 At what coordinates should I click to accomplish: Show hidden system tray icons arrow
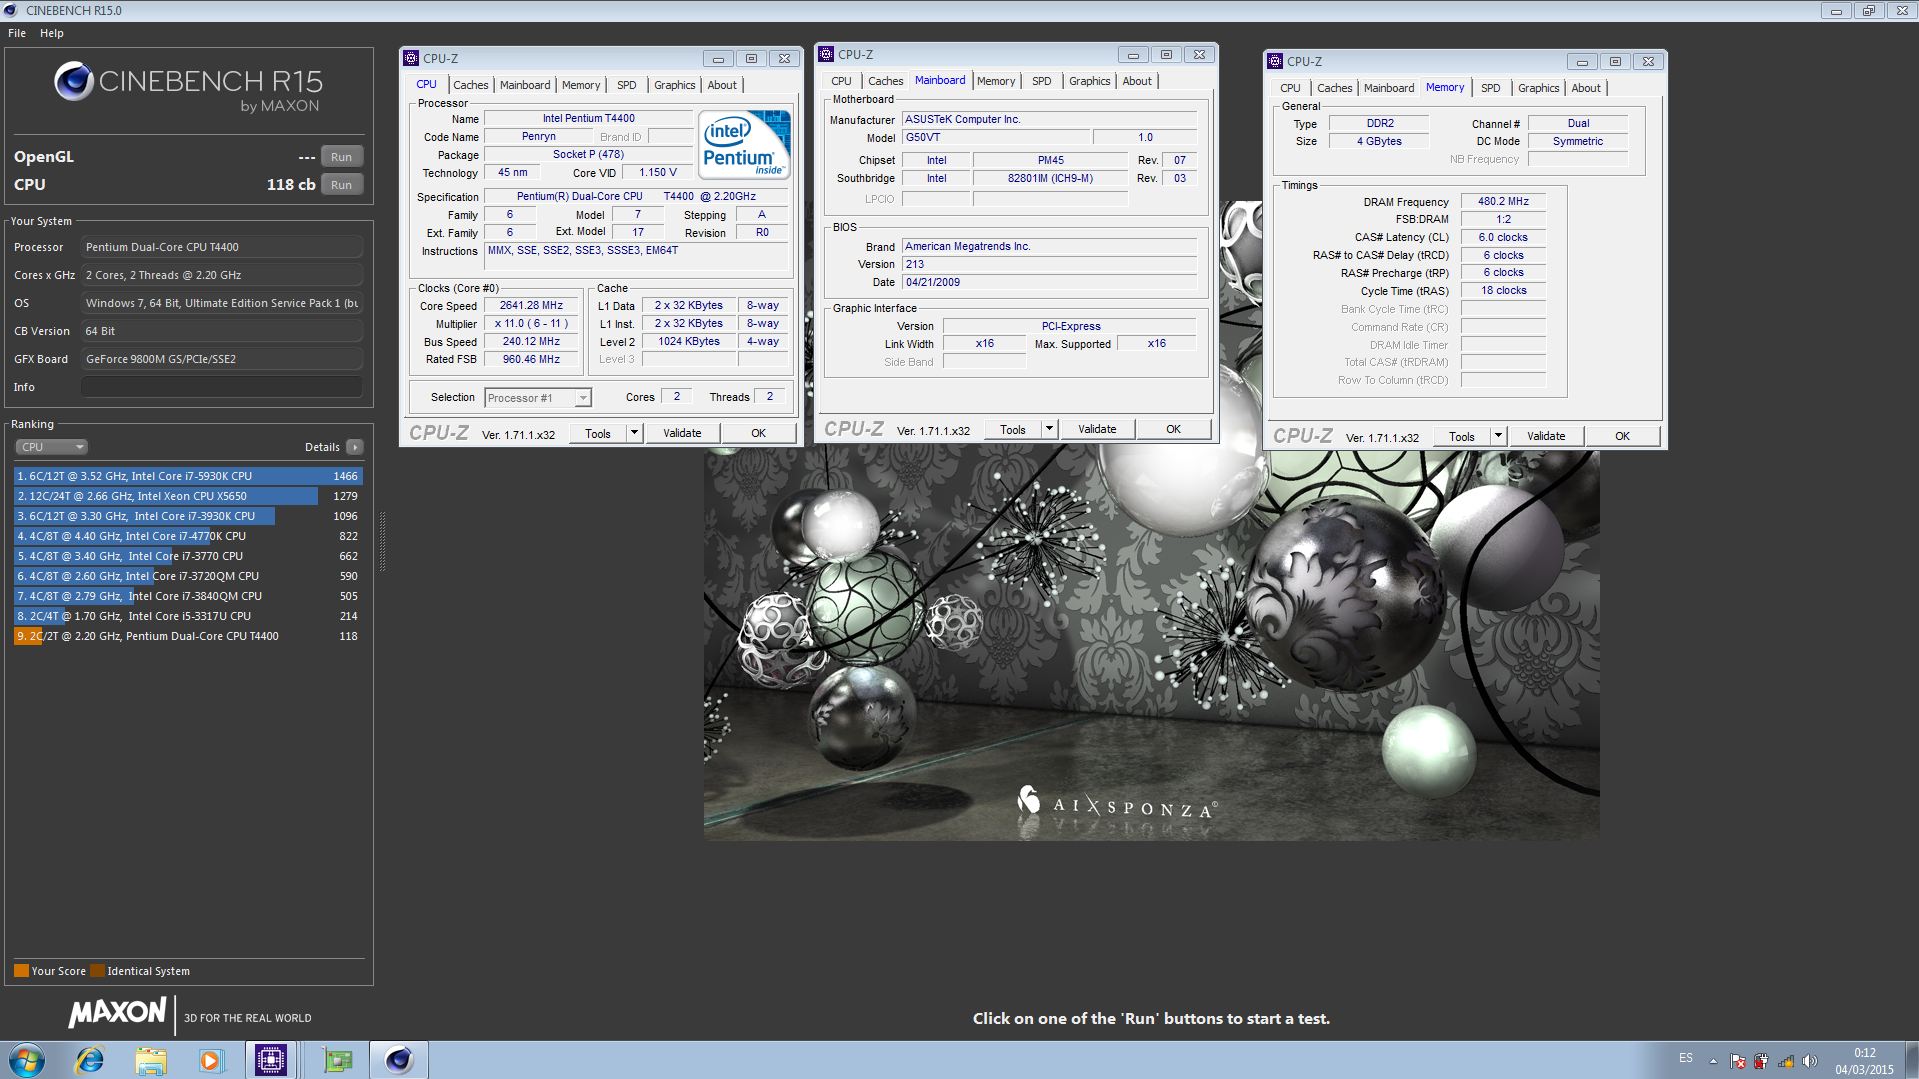coord(1713,1061)
